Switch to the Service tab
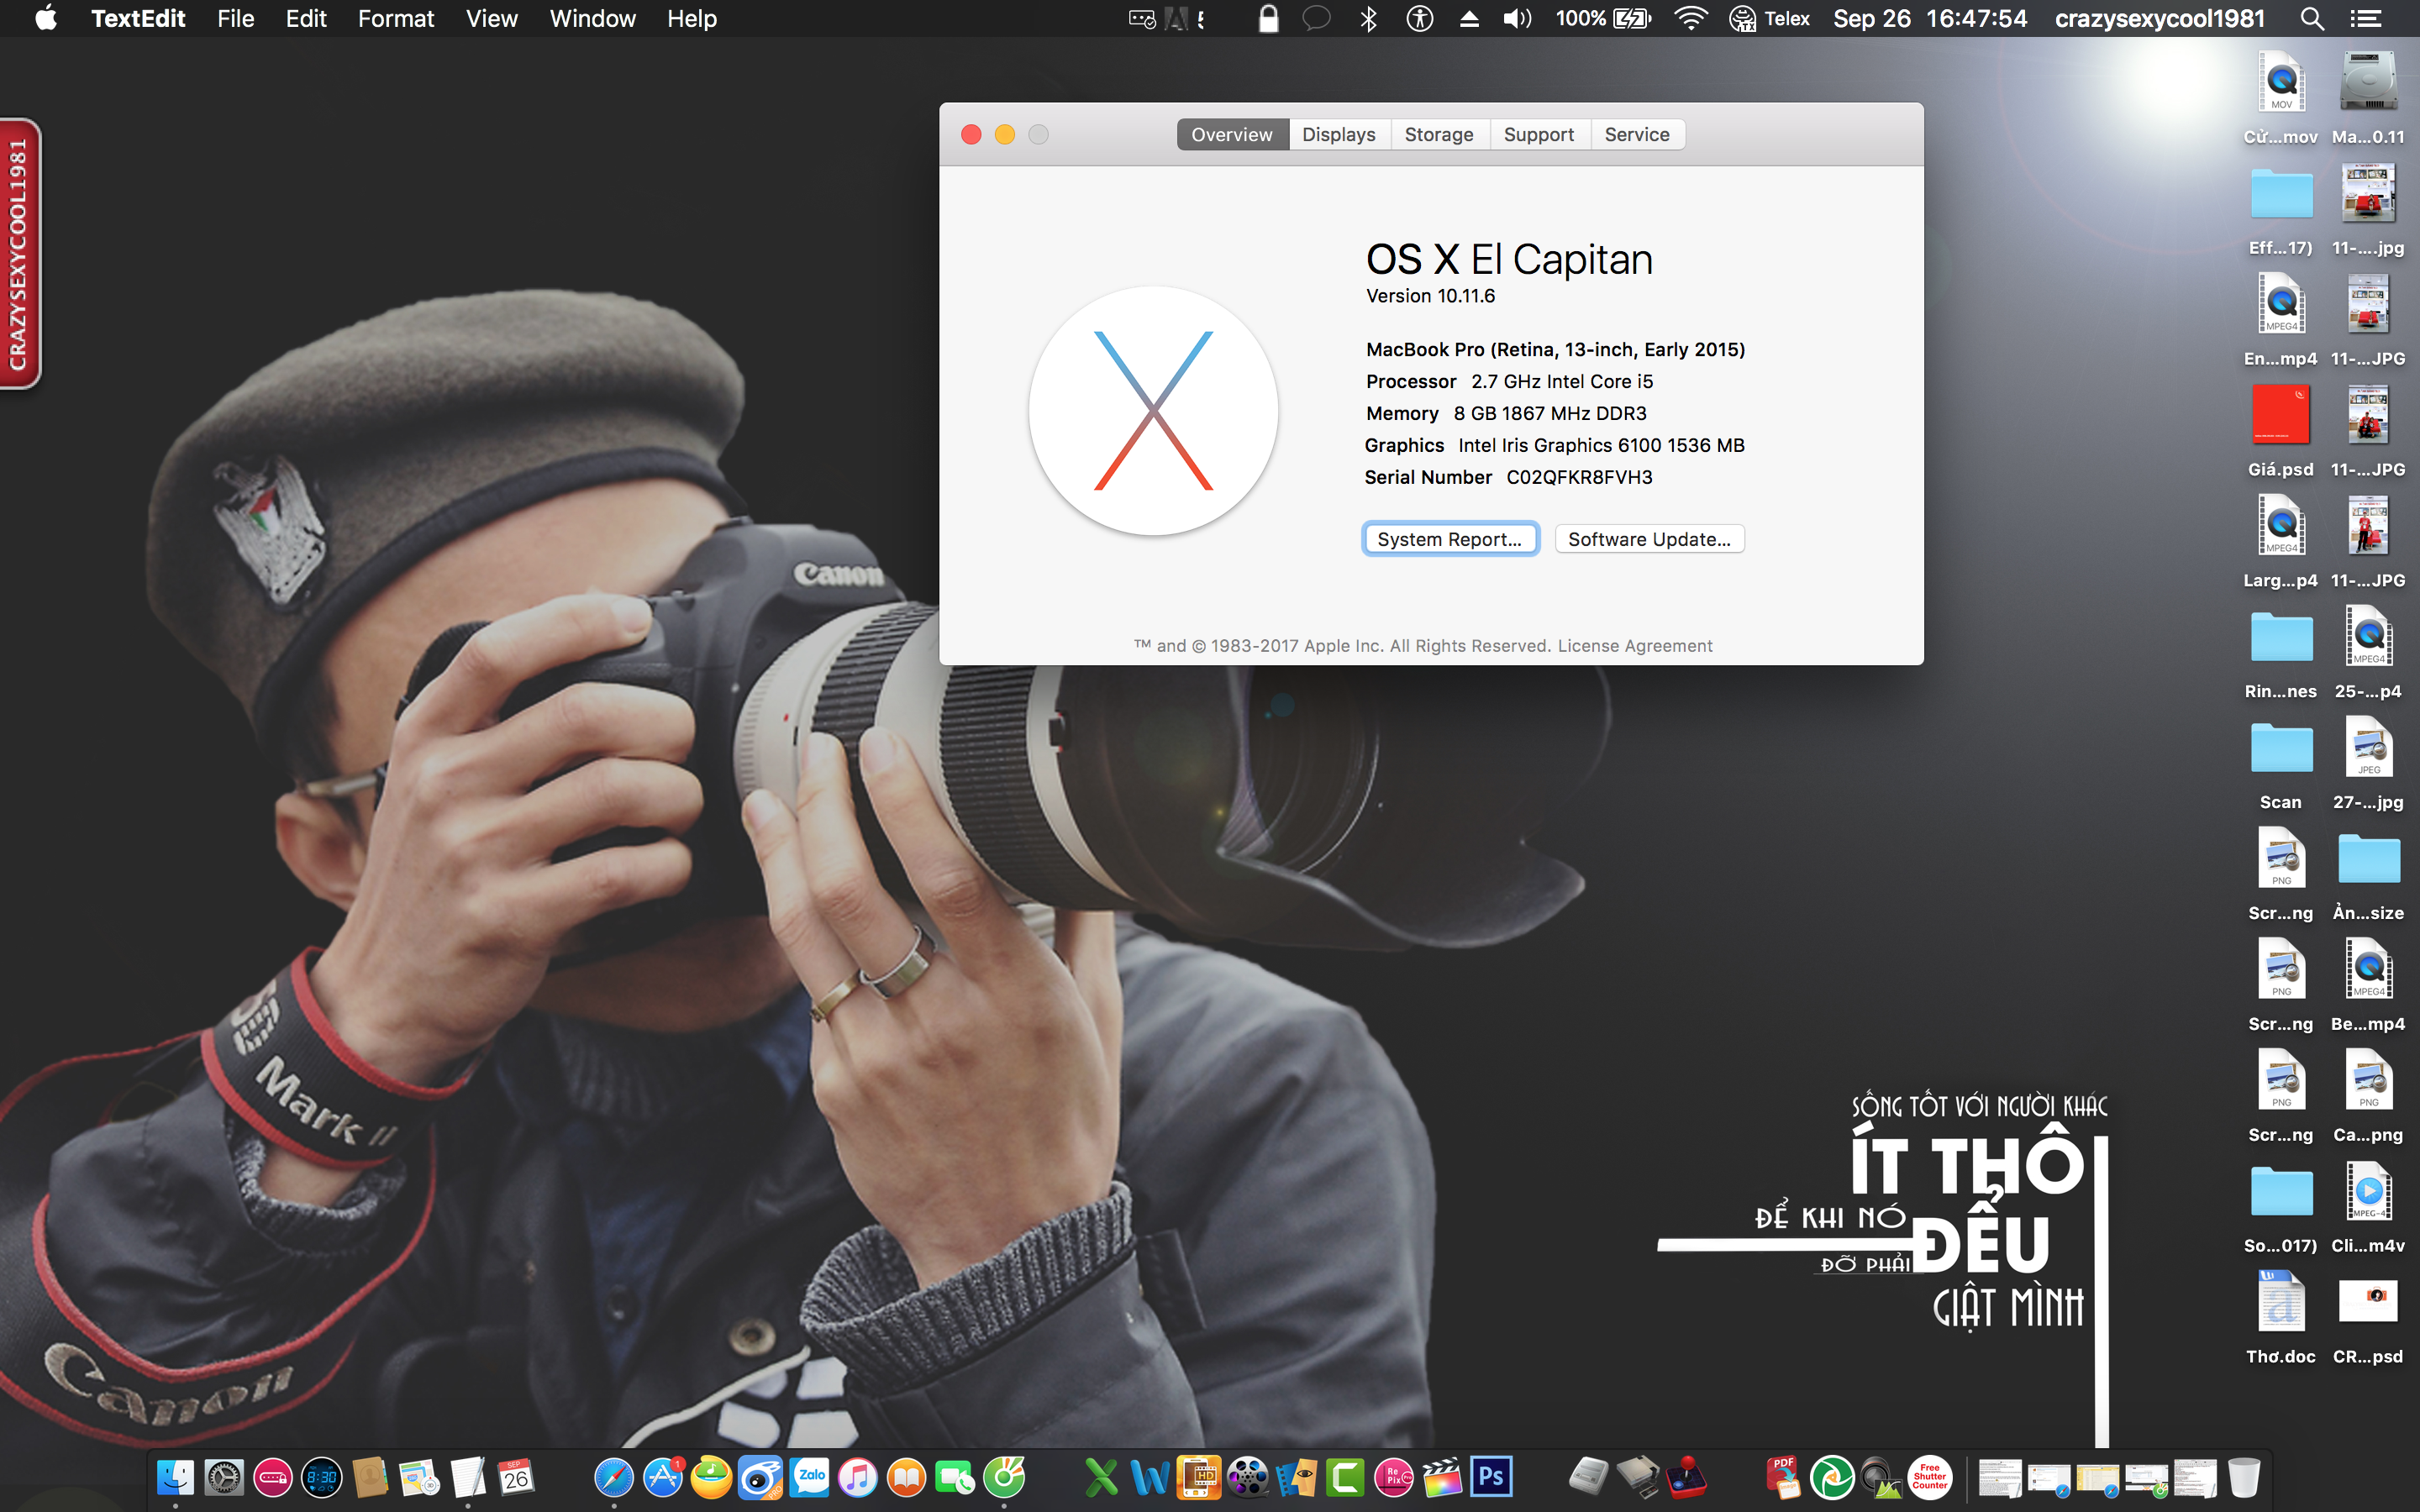 tap(1637, 135)
